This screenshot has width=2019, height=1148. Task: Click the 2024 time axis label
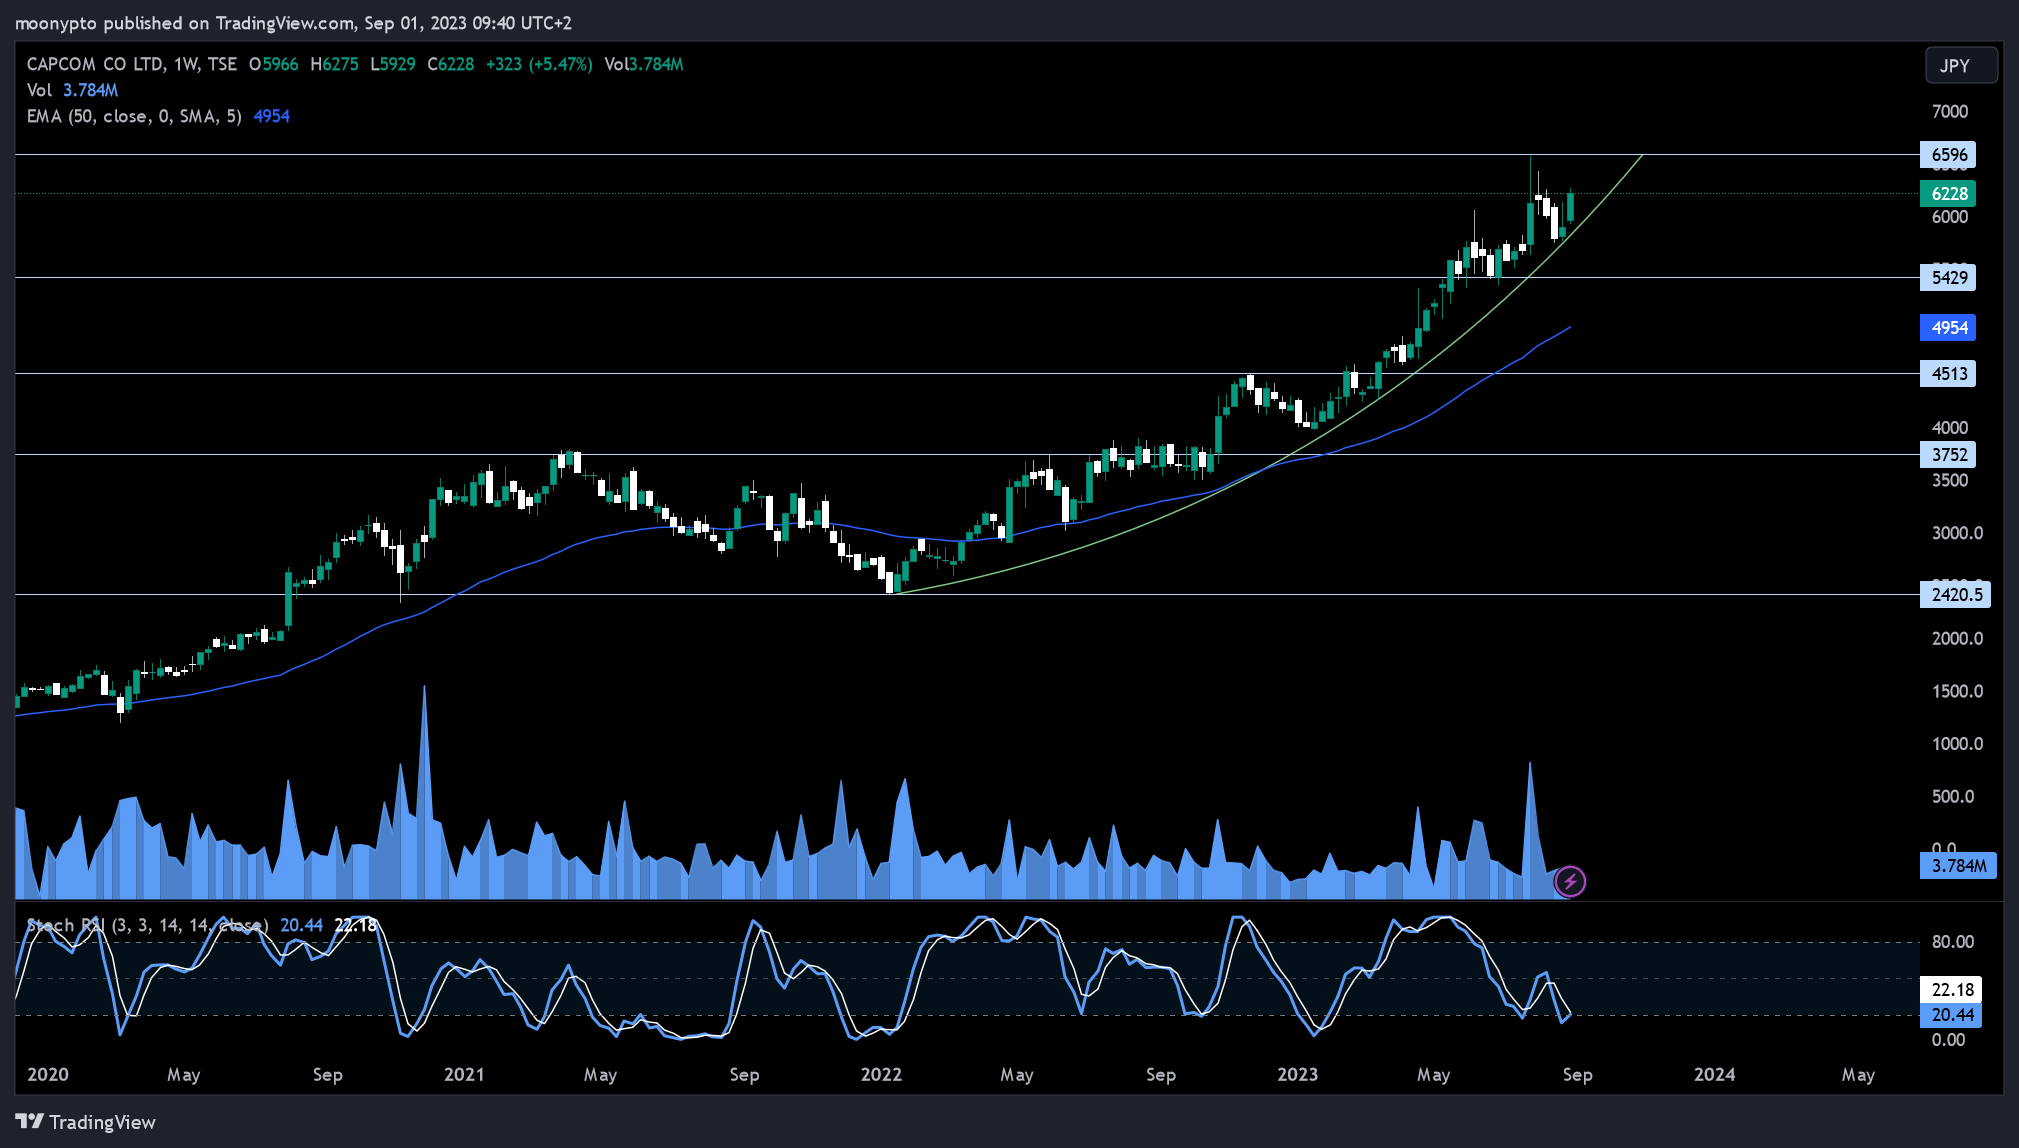[1714, 1074]
